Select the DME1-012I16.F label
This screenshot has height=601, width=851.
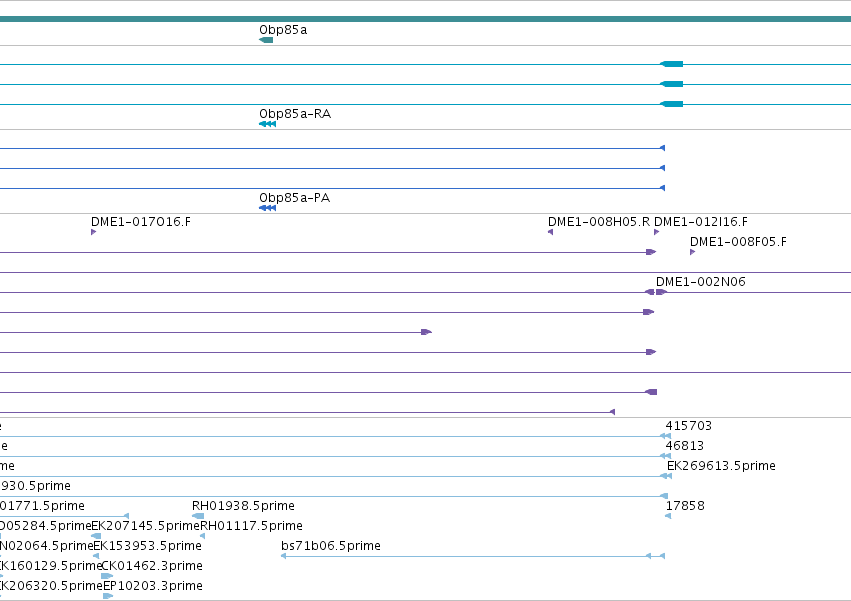(701, 222)
